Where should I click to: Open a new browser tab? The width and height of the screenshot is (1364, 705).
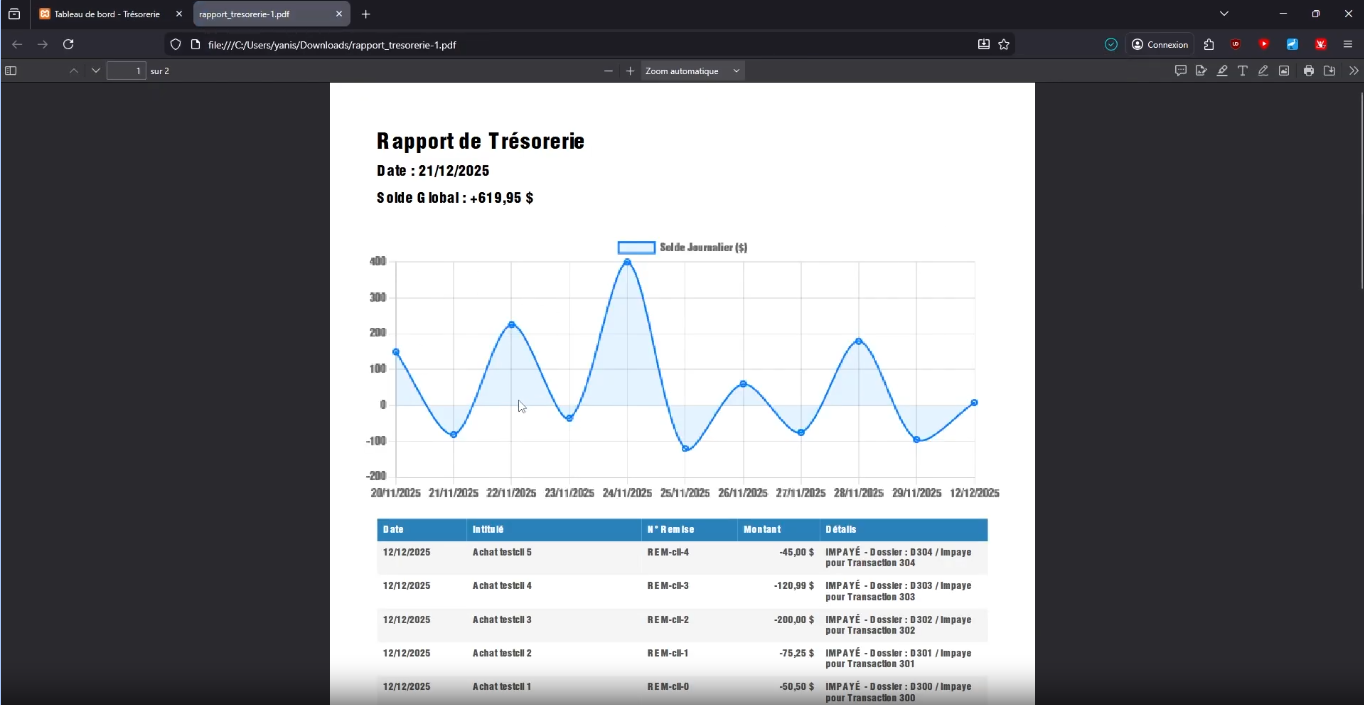366,14
